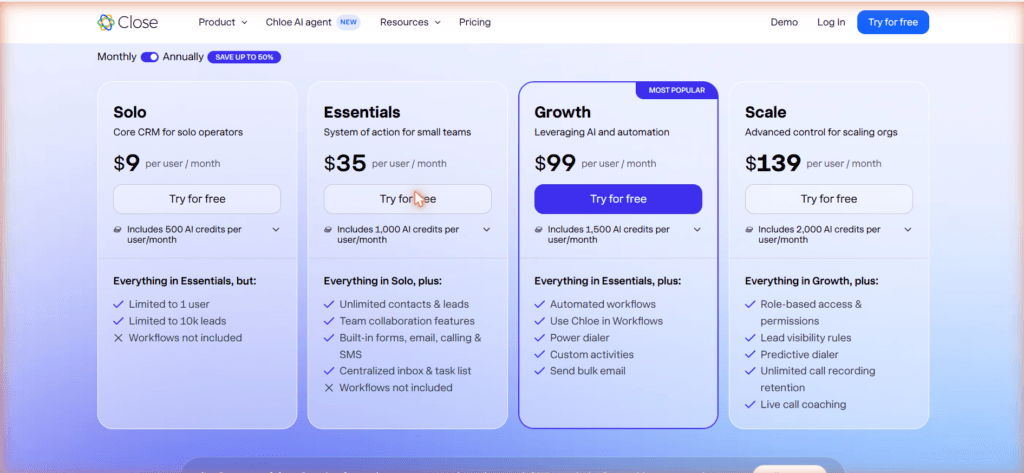Expand the 1,500 AI credits details chevron
Screen dimensions: 1024x473
[x=697, y=230]
